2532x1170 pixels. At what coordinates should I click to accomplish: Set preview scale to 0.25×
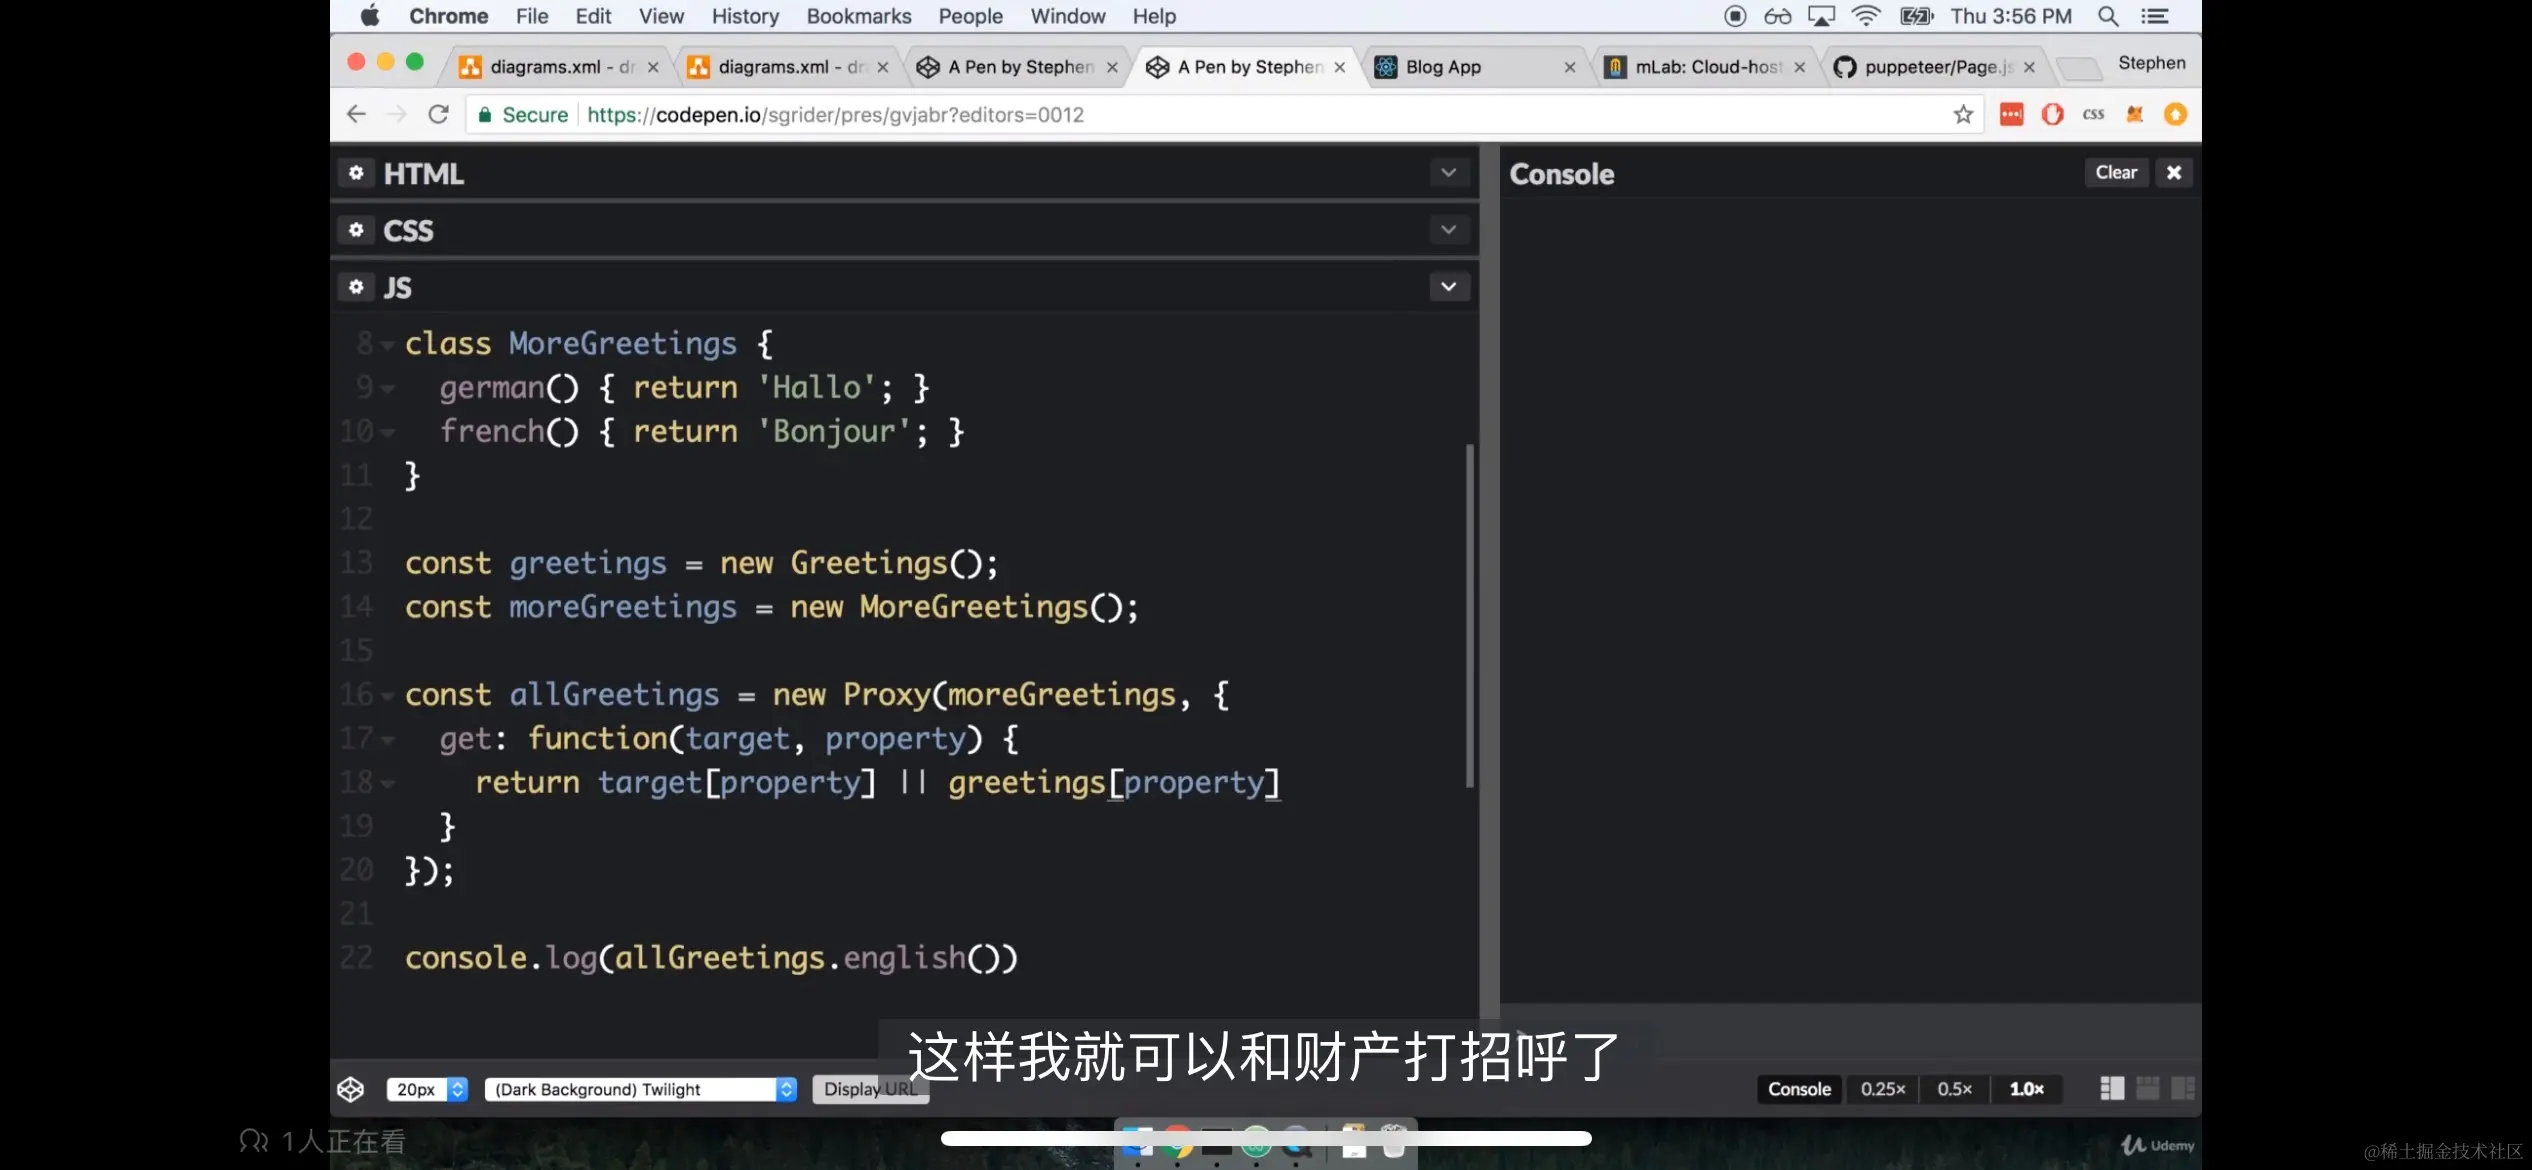tap(1882, 1089)
